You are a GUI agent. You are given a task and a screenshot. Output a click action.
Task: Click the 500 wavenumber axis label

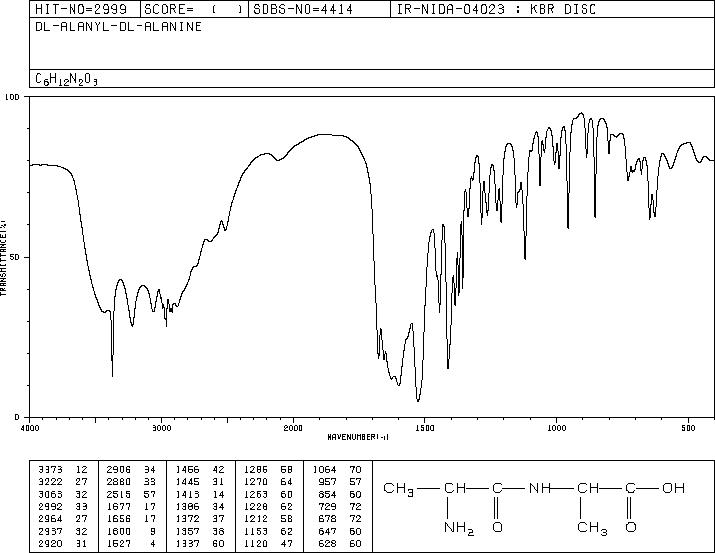click(688, 428)
